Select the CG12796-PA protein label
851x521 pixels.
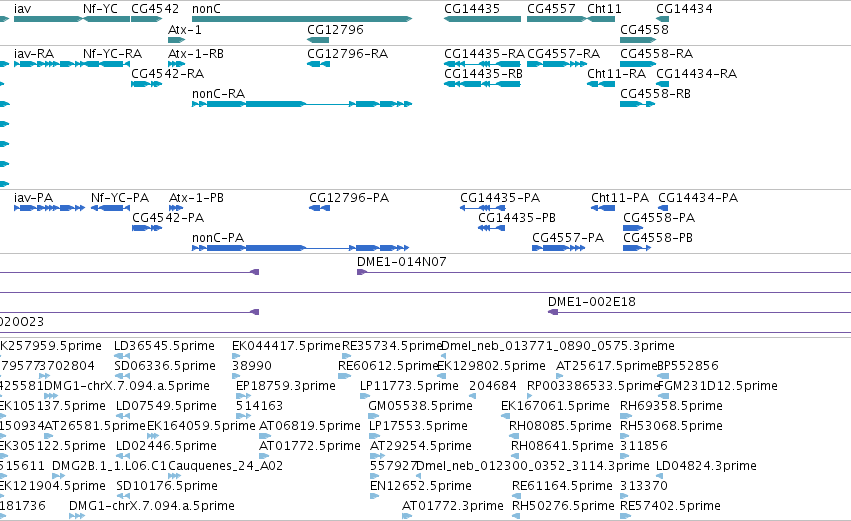(349, 198)
